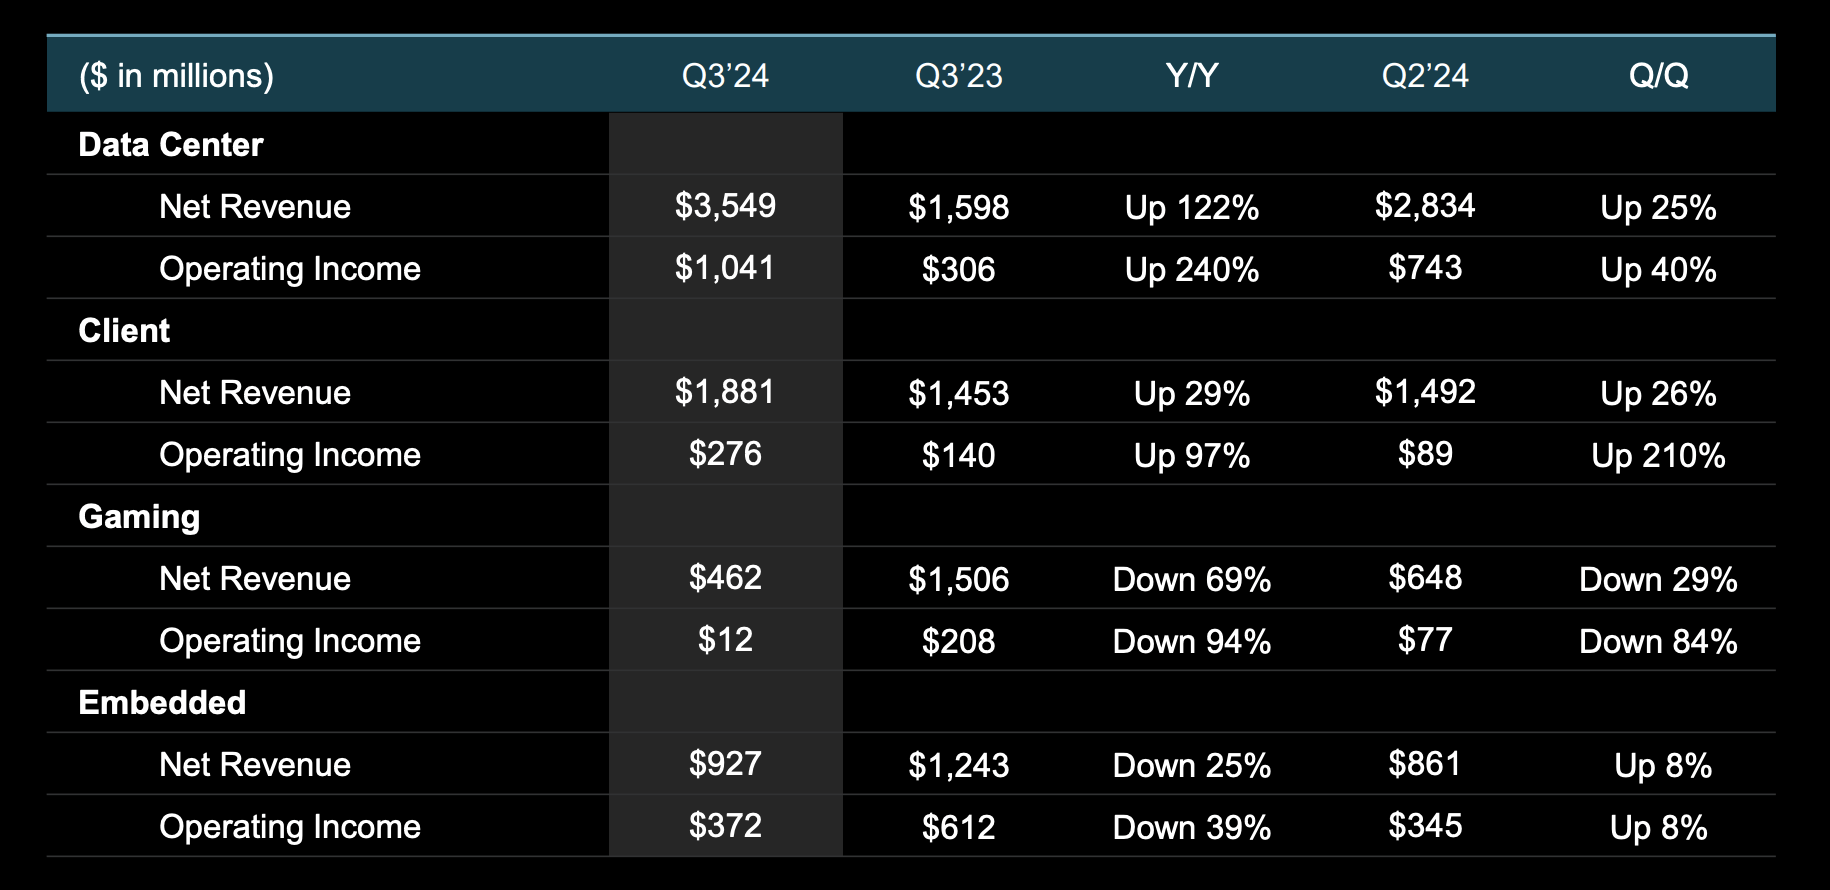The height and width of the screenshot is (890, 1830).
Task: Select the Client section heading
Action: pyautogui.click(x=124, y=331)
